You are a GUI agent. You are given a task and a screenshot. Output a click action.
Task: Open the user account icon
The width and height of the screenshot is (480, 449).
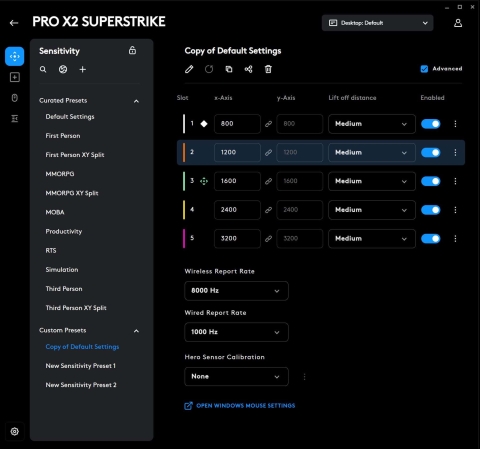458,23
